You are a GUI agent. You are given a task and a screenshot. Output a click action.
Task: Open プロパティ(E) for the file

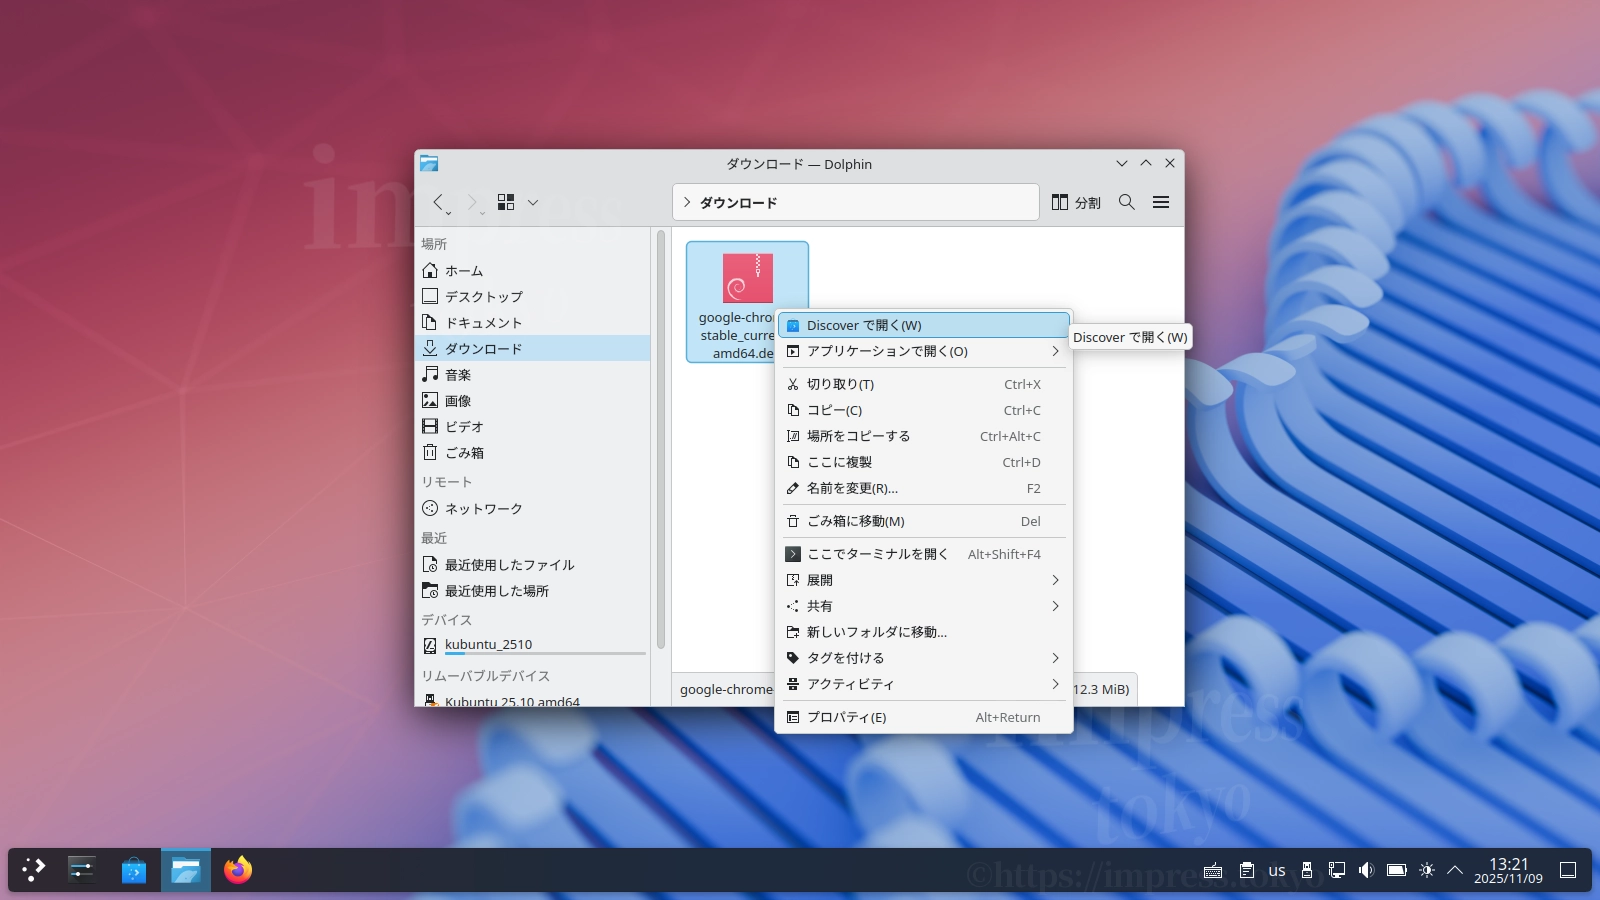(x=923, y=717)
